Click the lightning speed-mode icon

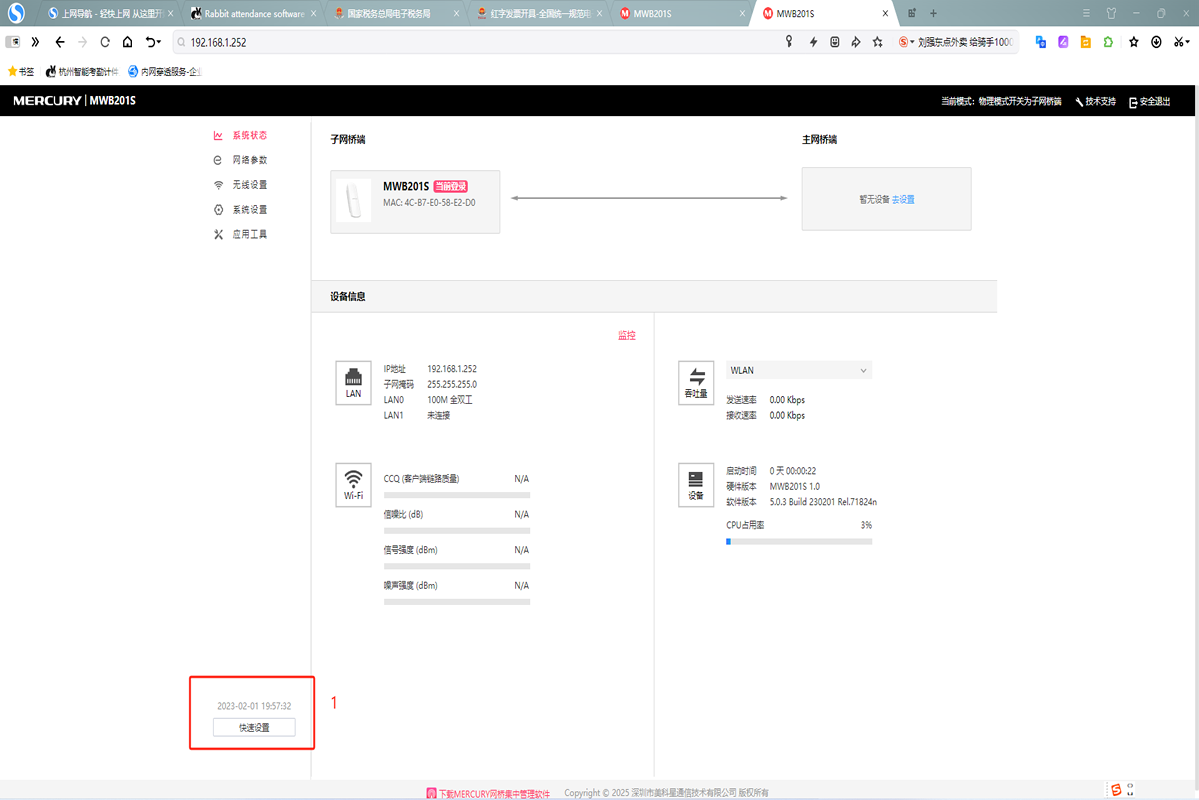[x=813, y=42]
